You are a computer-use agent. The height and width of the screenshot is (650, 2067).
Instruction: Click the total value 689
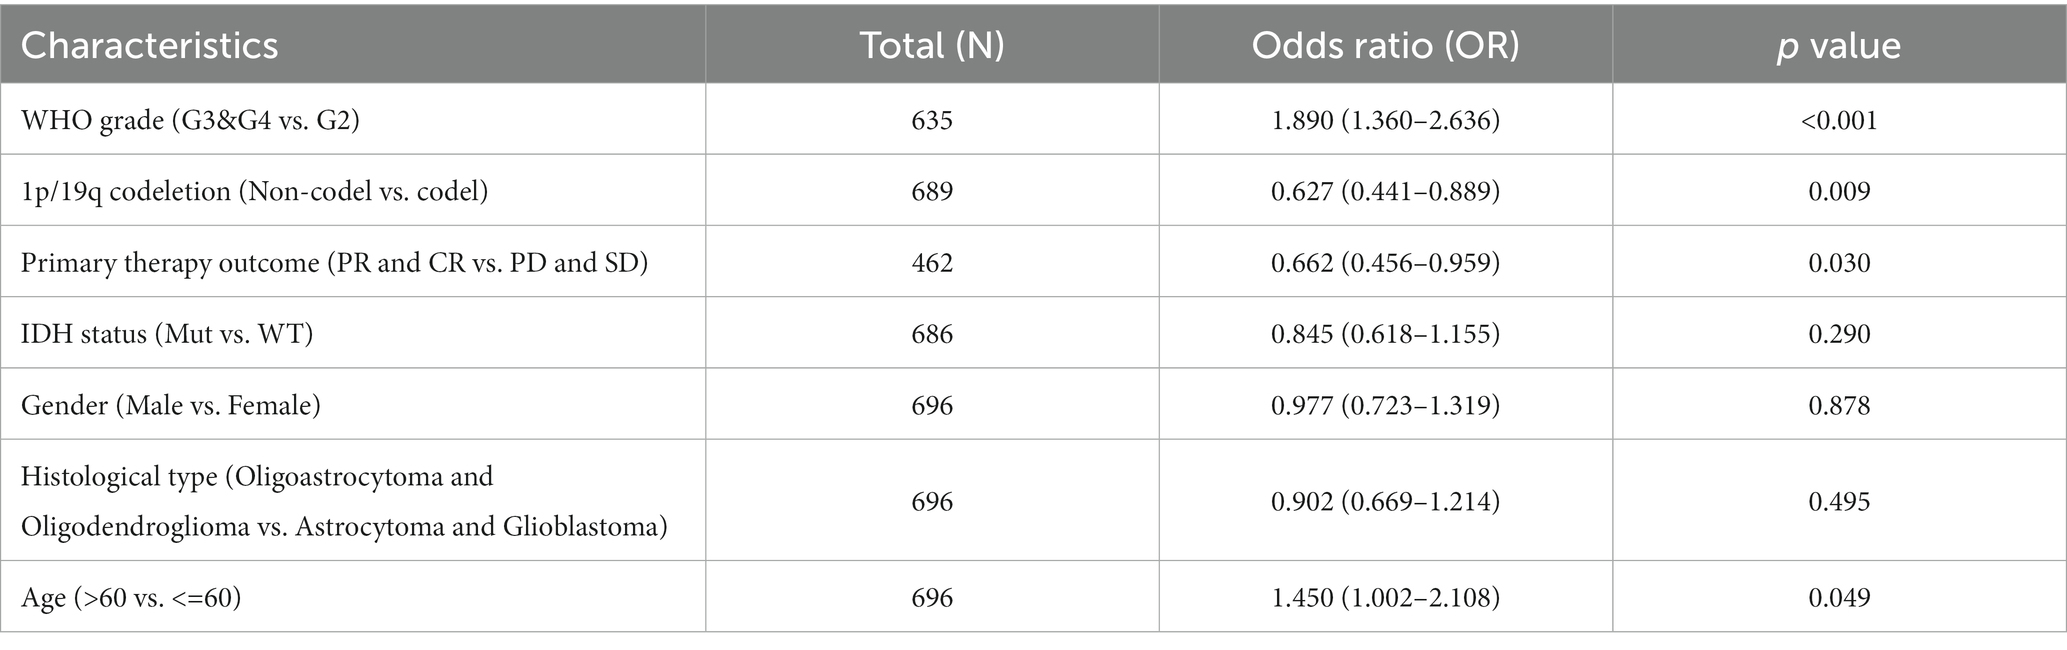pos(932,191)
